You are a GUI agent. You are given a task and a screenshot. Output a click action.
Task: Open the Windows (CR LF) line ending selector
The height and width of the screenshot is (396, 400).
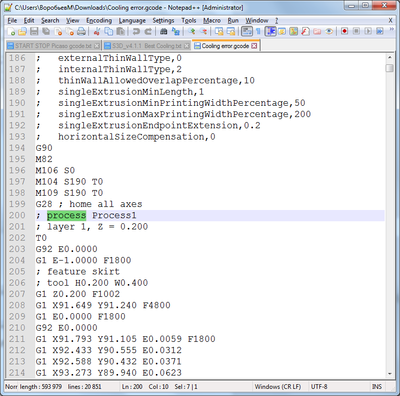point(278,387)
